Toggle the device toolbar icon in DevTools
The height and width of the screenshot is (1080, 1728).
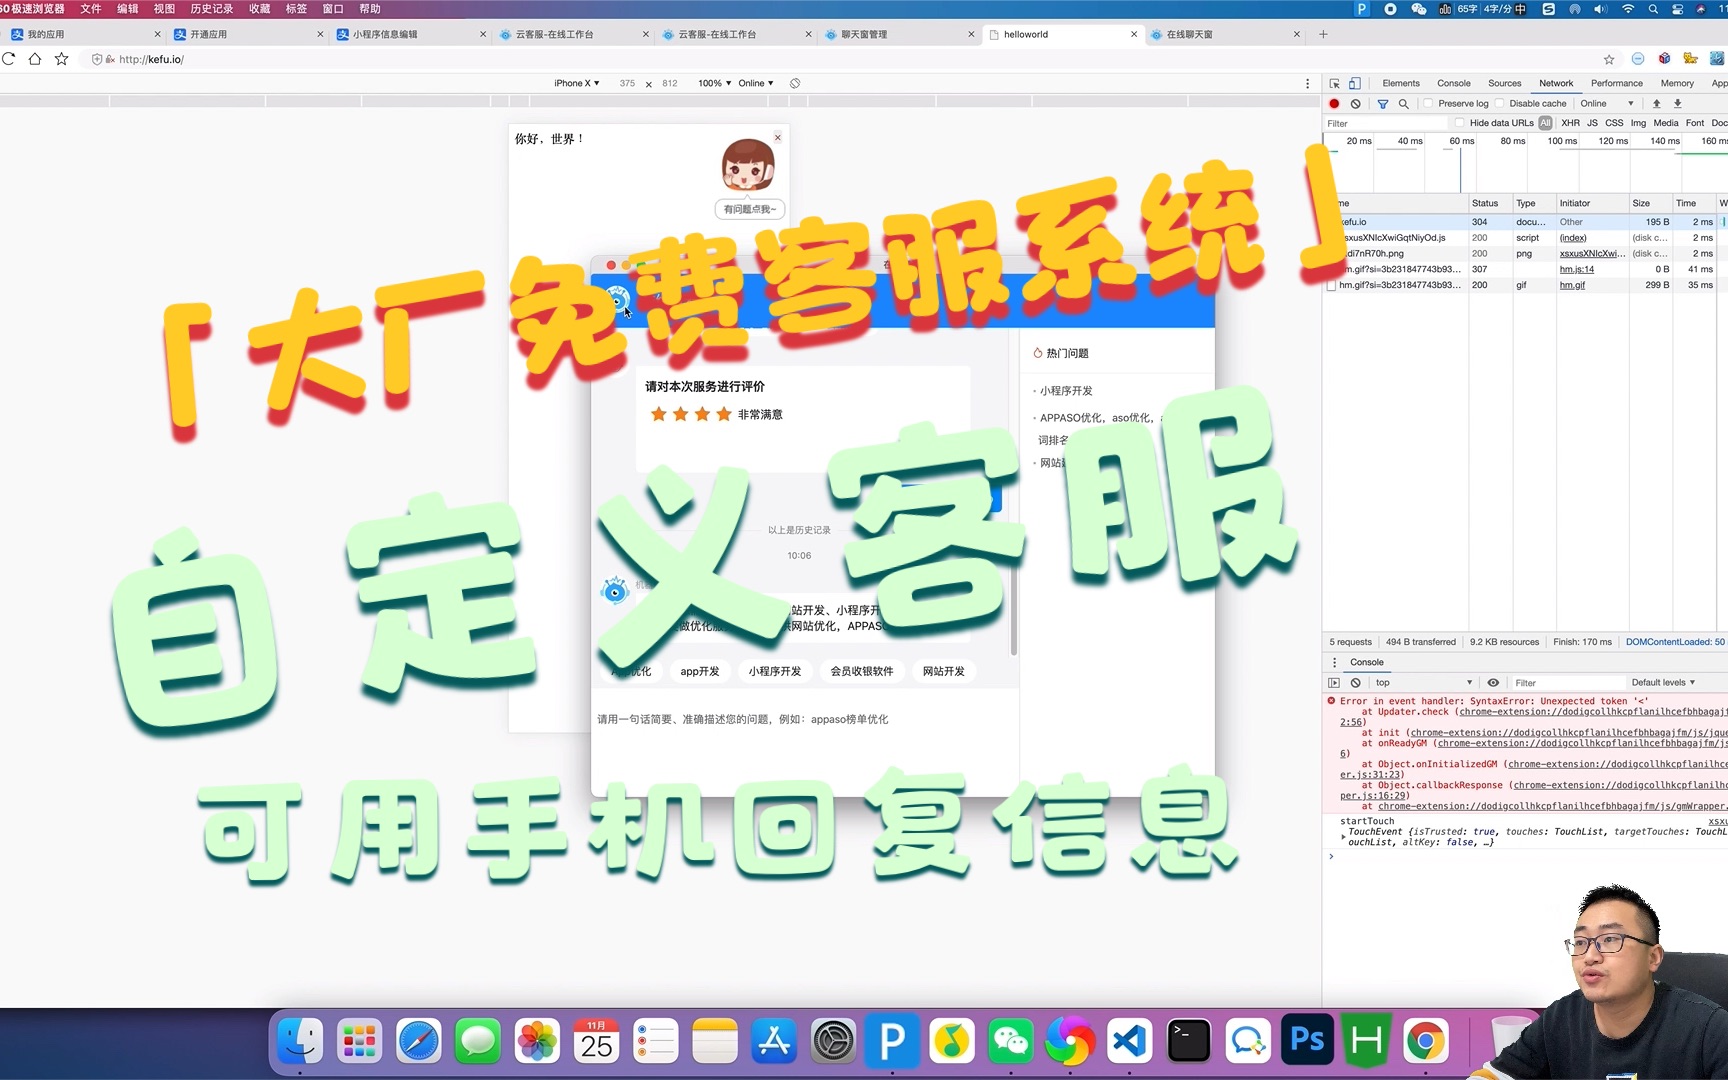(x=1355, y=84)
